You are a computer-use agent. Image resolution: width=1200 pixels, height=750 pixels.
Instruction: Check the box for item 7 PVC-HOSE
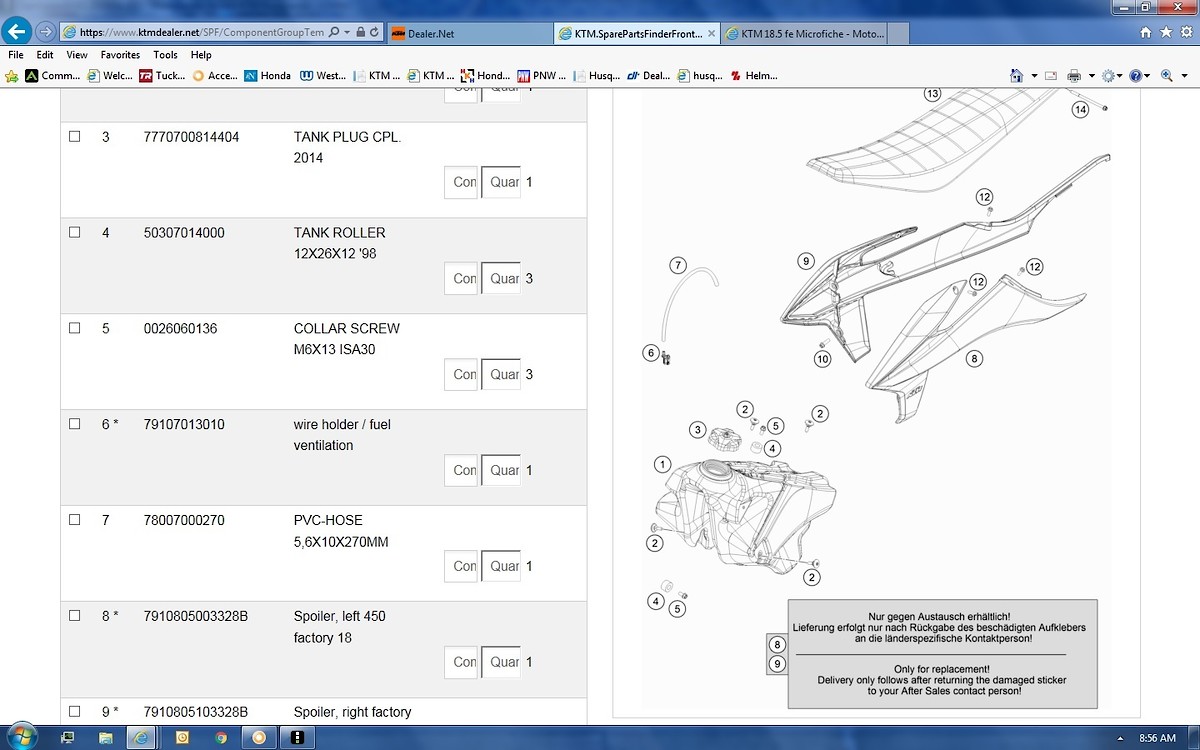pos(74,520)
